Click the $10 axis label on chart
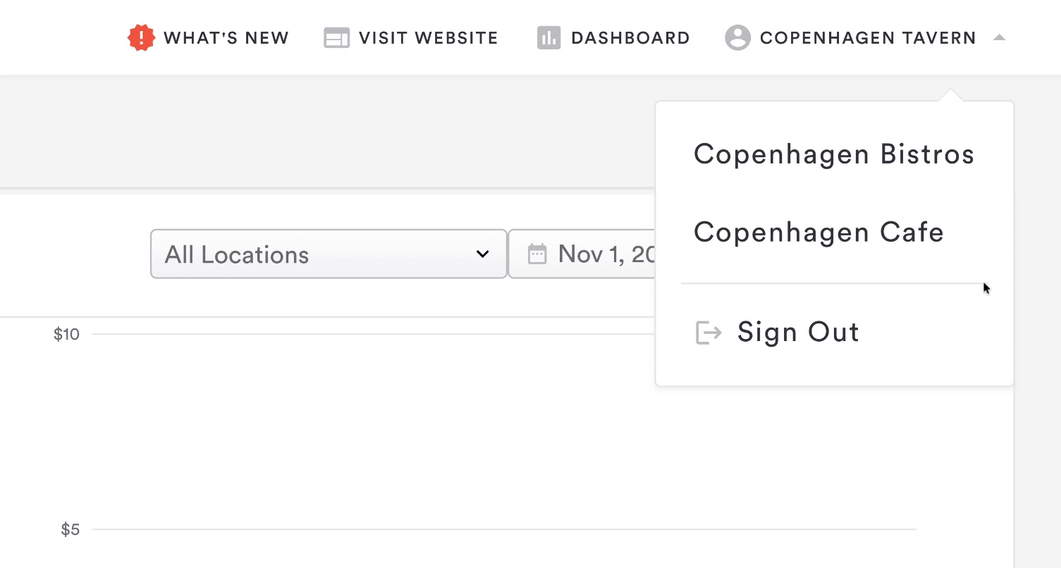 point(67,334)
